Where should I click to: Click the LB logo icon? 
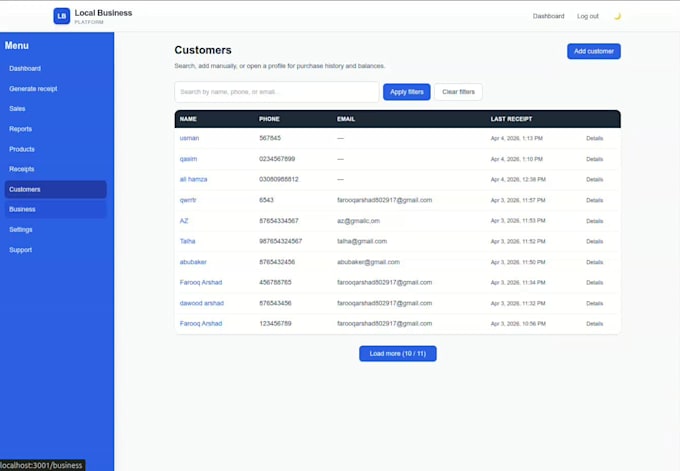[x=62, y=16]
